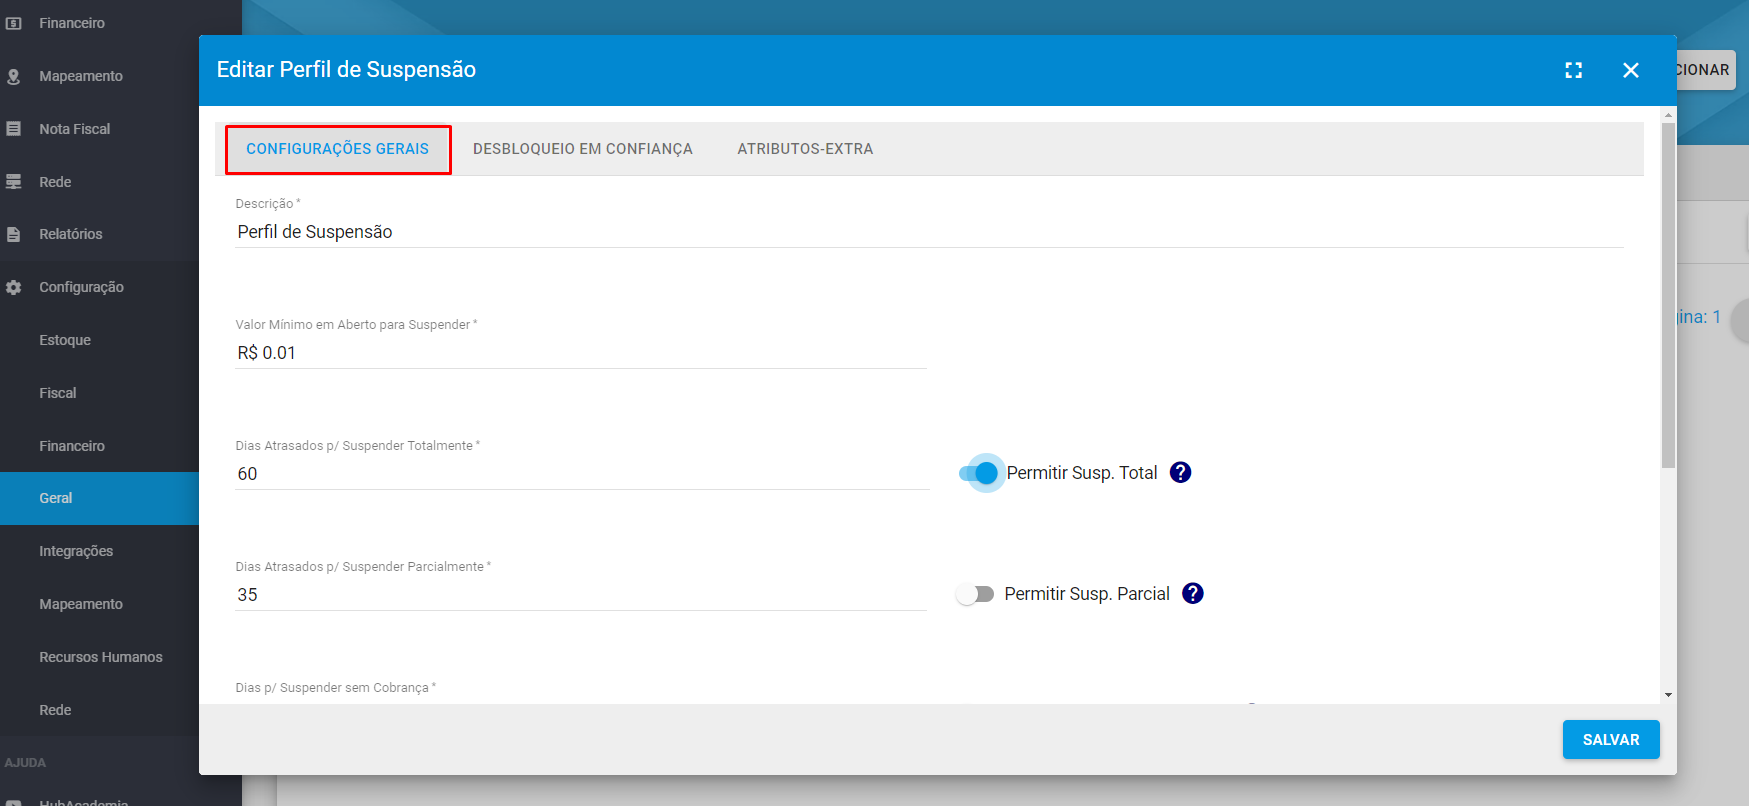The height and width of the screenshot is (806, 1749).
Task: Disable Permitir Susp. Total switch
Action: point(979,473)
